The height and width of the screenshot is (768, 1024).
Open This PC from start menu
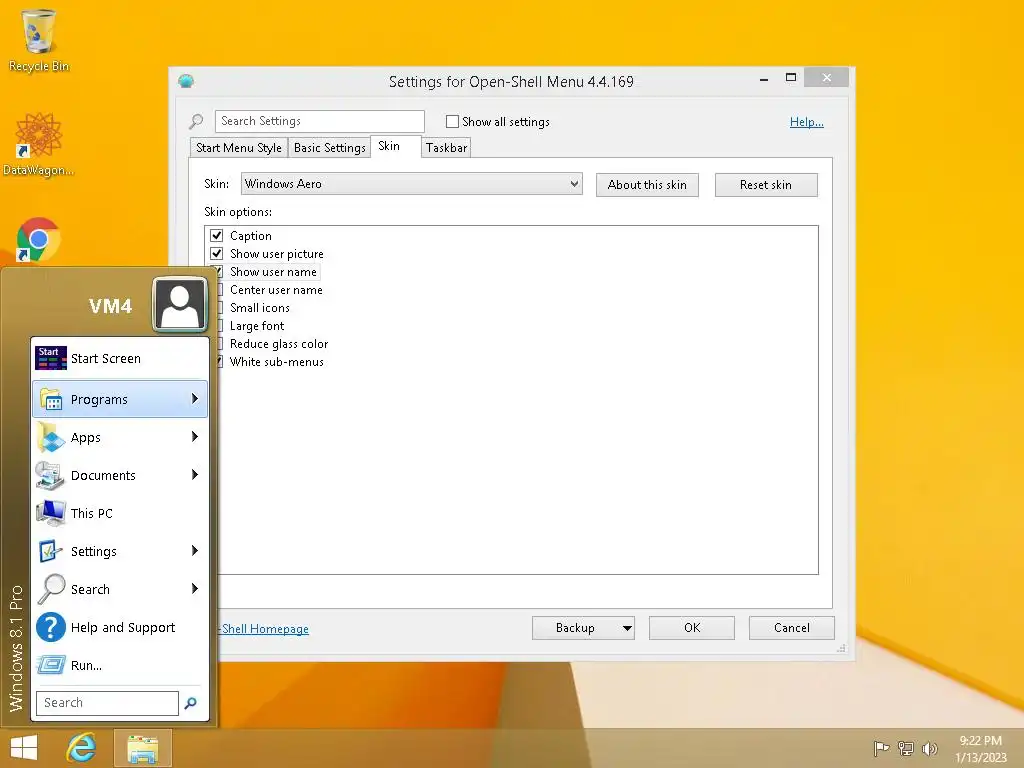tap(120, 513)
